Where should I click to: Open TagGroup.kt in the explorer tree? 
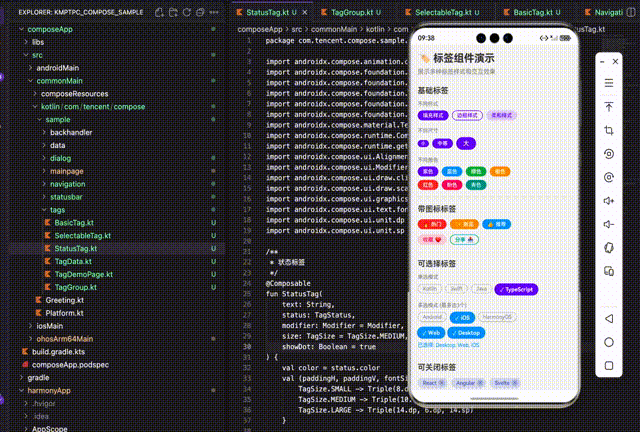(76, 287)
